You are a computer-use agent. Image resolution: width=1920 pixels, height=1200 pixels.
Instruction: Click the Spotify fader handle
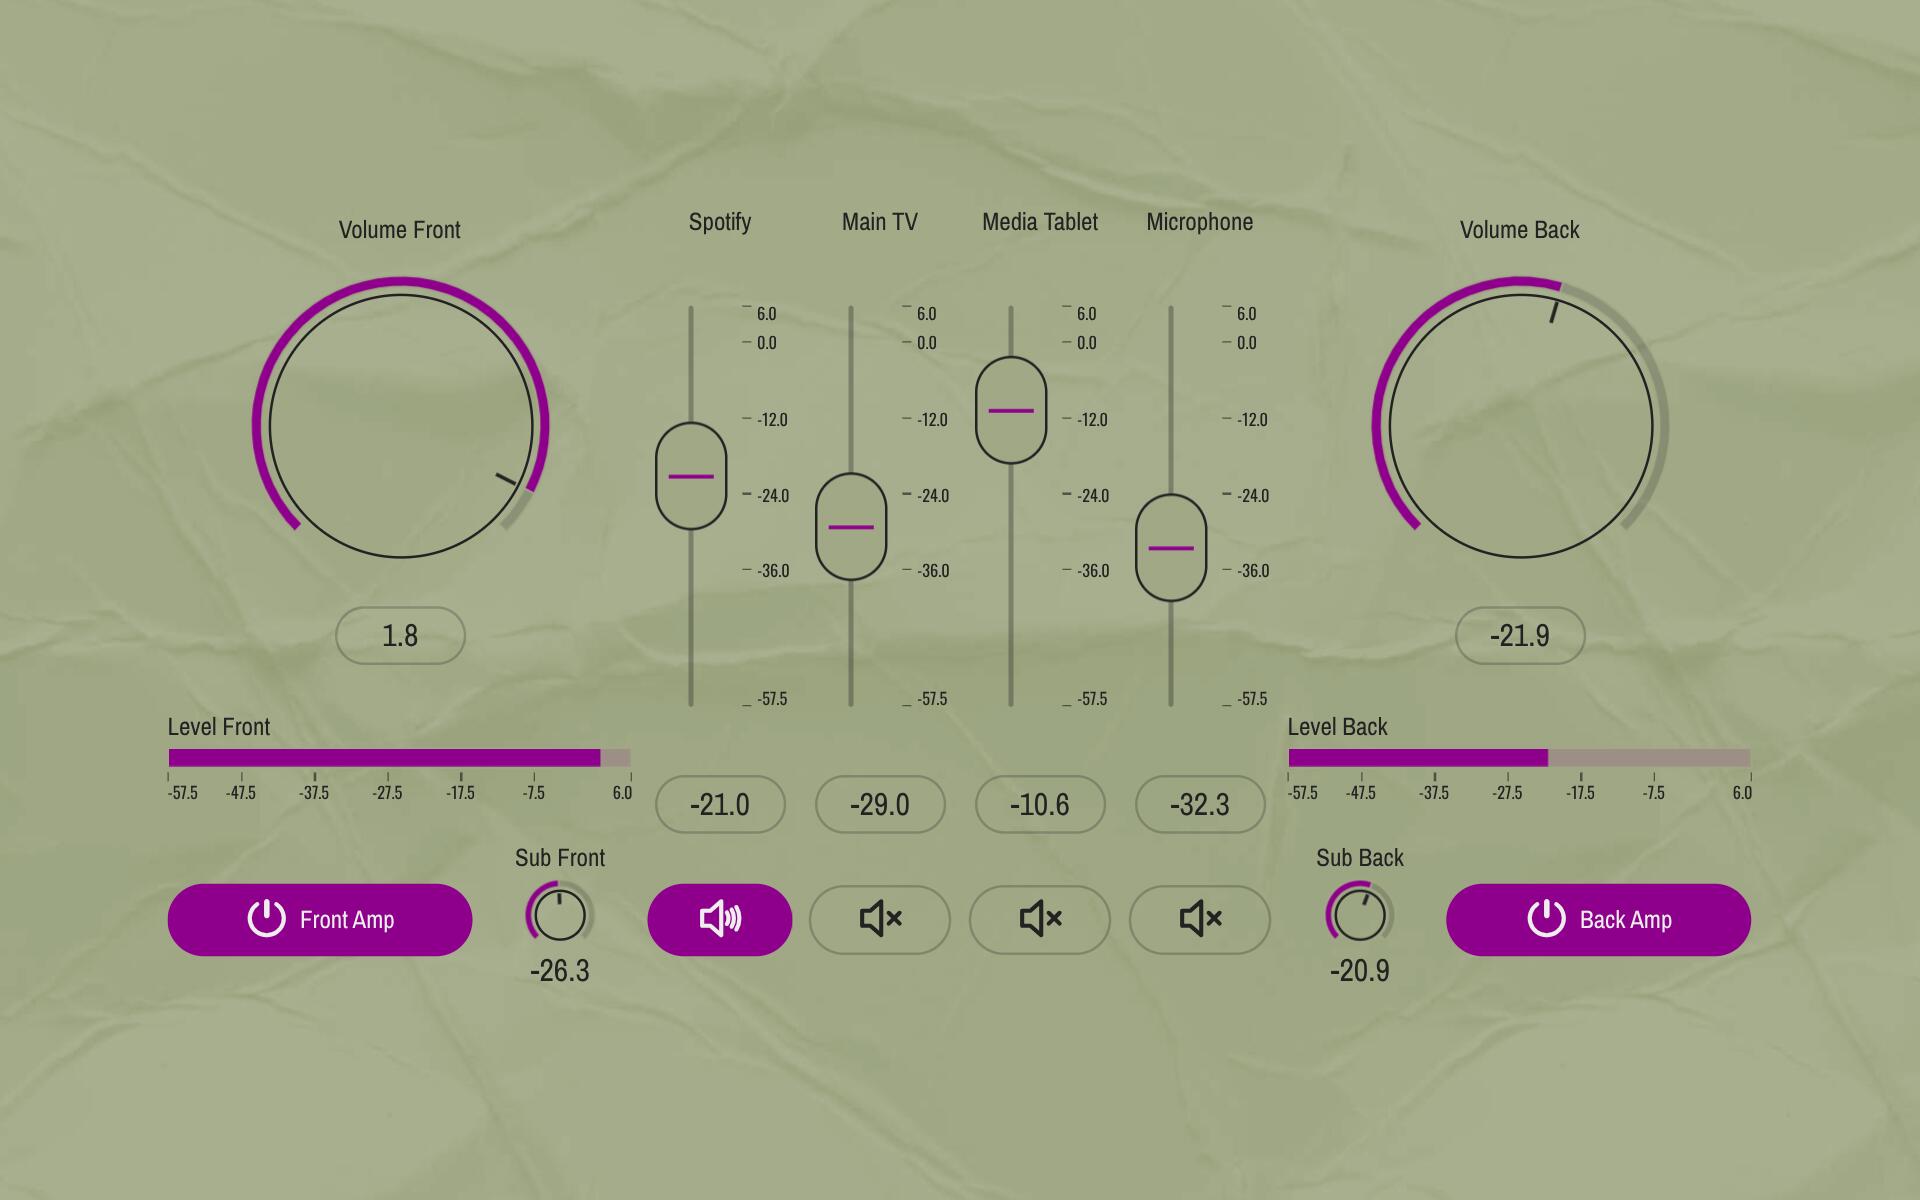(691, 476)
